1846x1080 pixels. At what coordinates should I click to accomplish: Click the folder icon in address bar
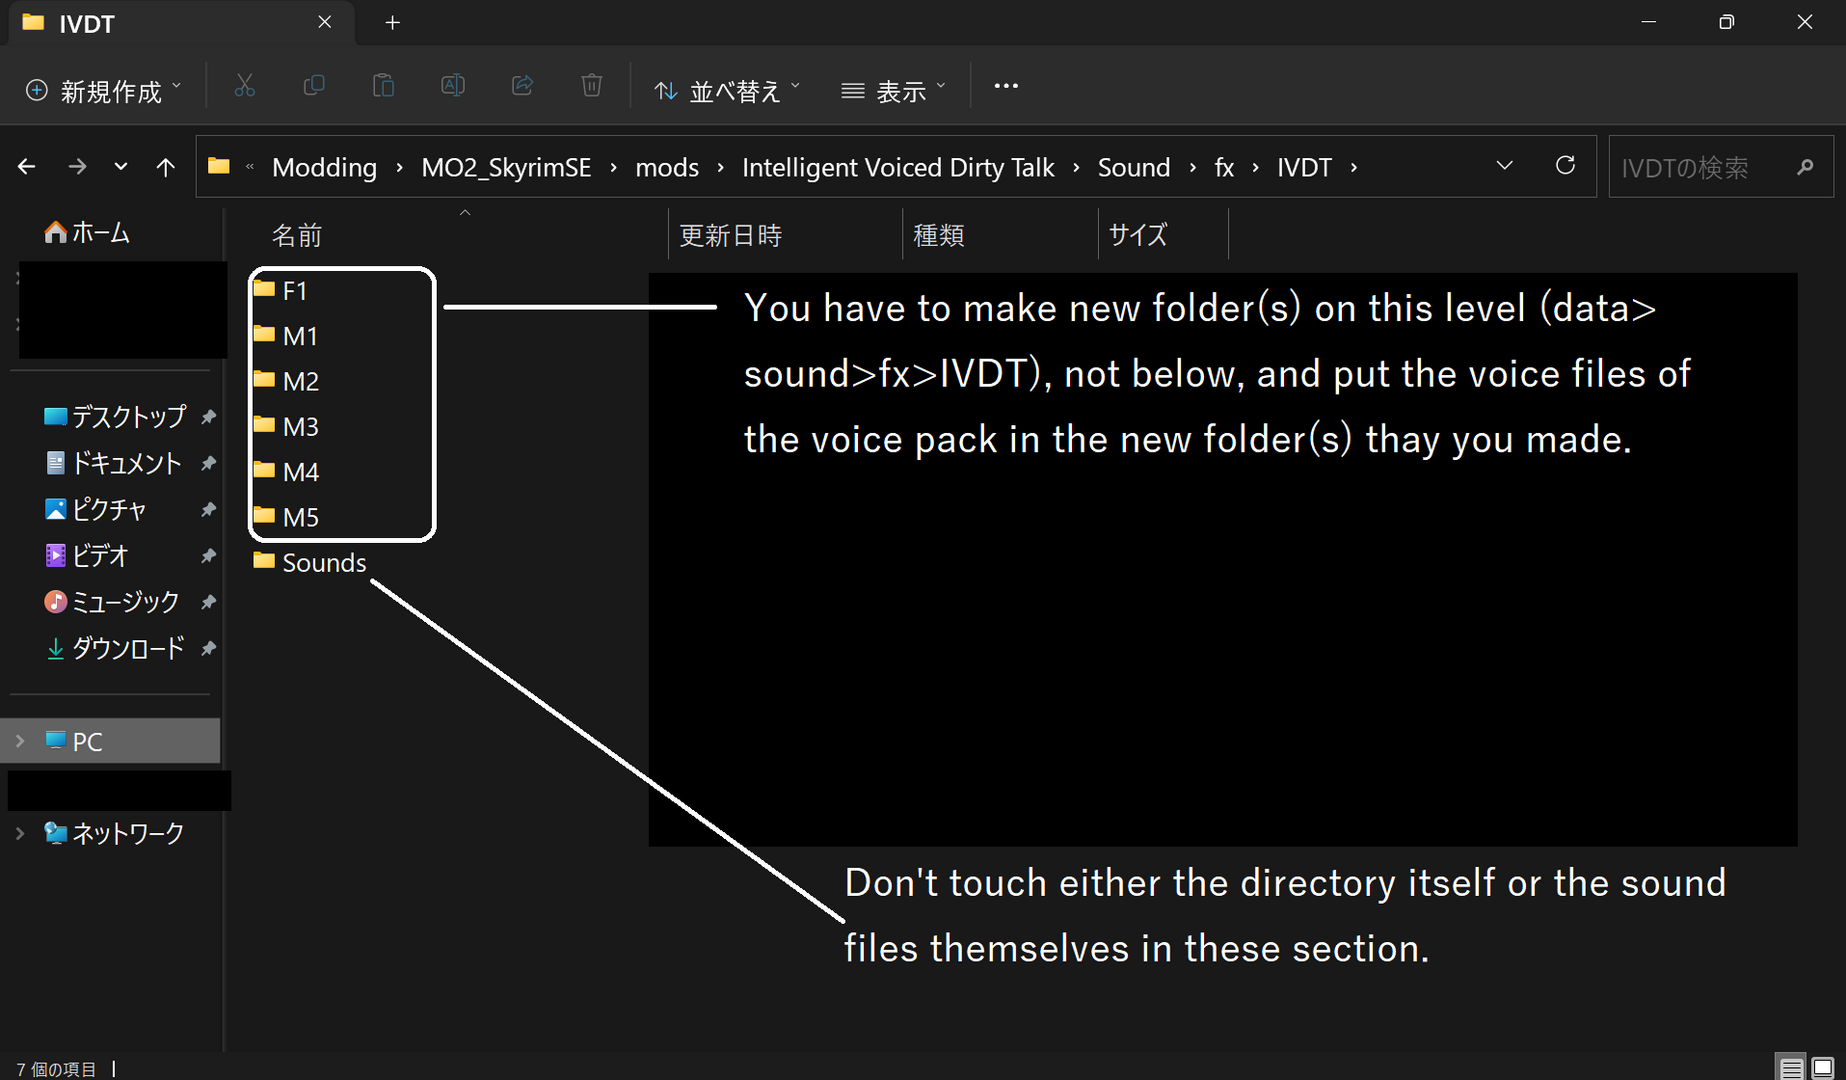tap(219, 166)
